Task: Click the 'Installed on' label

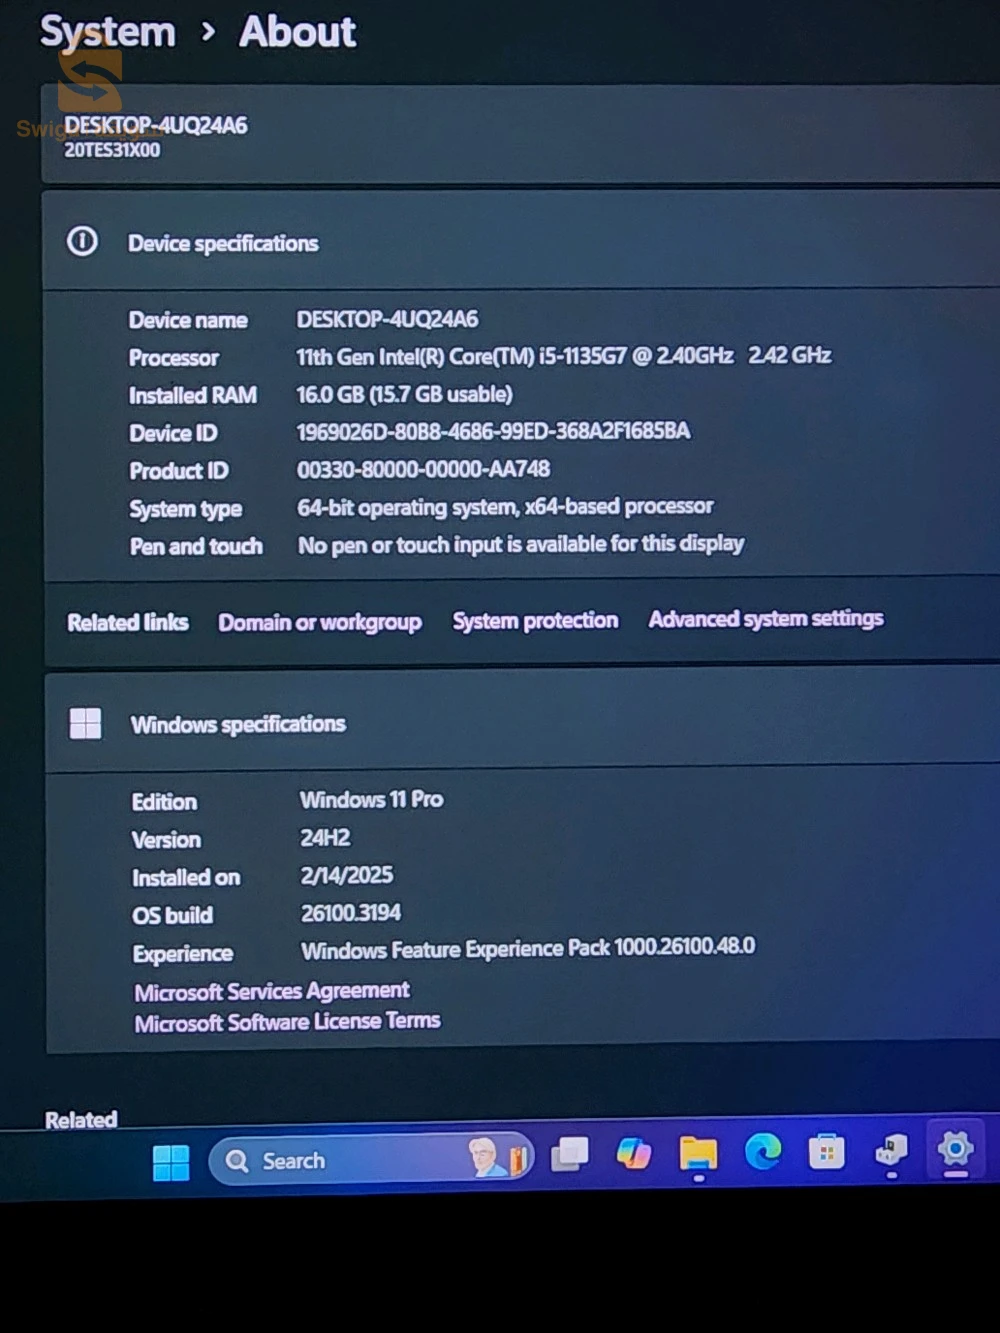Action: [186, 878]
